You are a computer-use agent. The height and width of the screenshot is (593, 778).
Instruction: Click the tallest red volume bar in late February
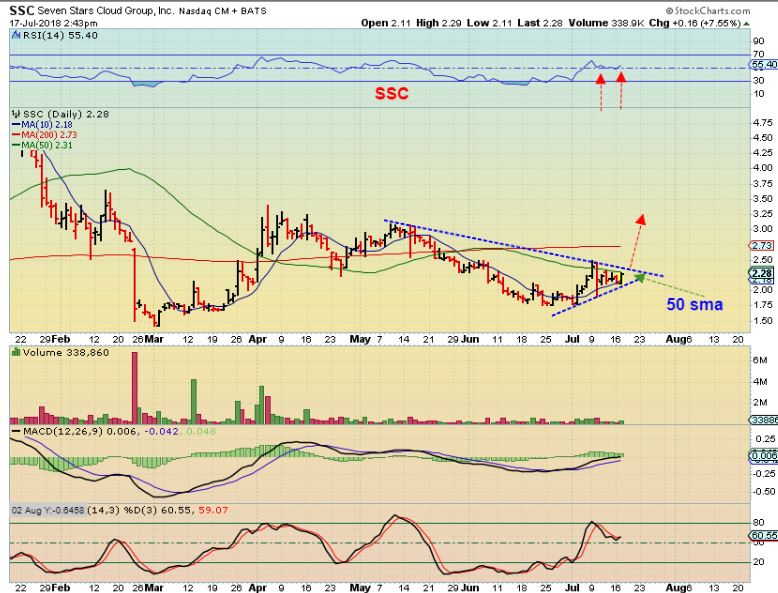[x=134, y=388]
